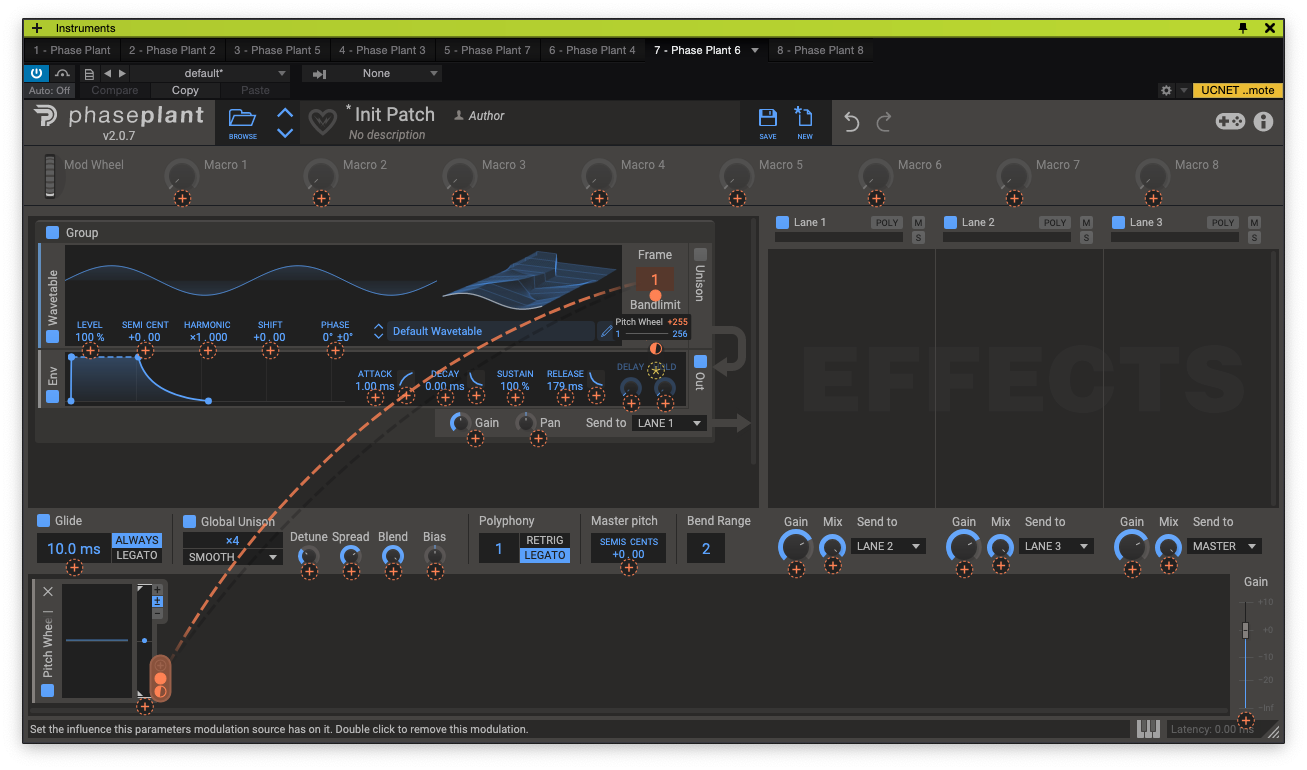The image size is (1307, 770).
Task: Toggle the Group enable checkbox
Action: coord(52,232)
